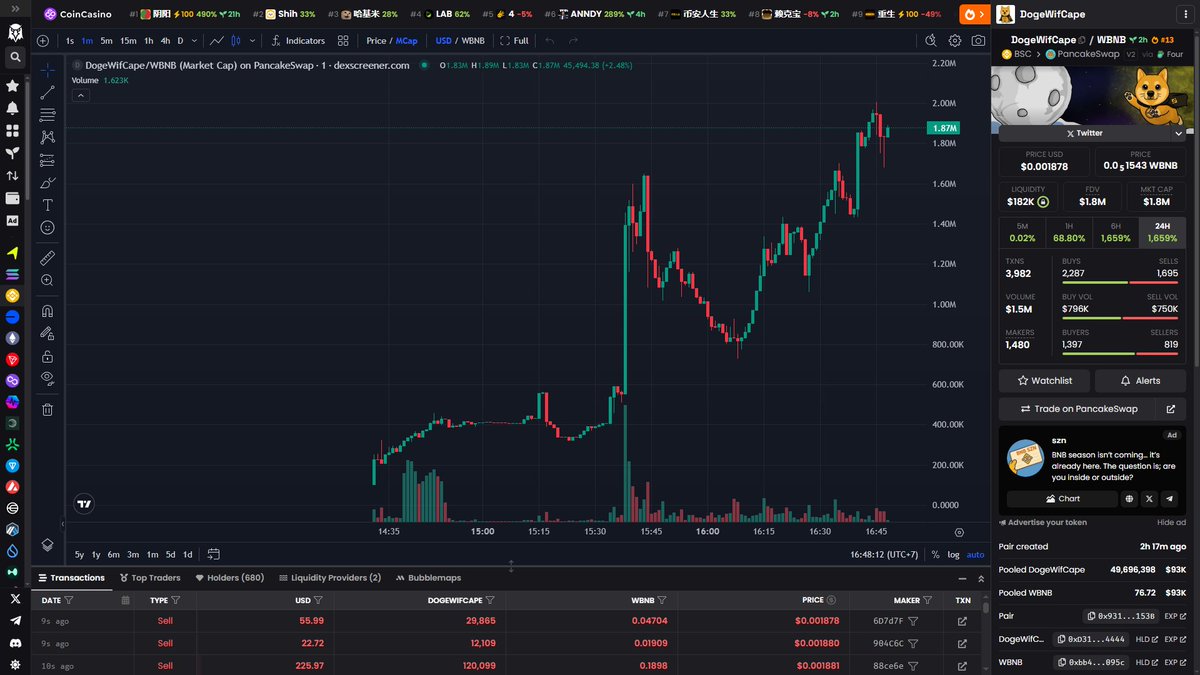Open the Twitter link button
Image resolution: width=1200 pixels, height=675 pixels.
pyautogui.click(x=1084, y=133)
